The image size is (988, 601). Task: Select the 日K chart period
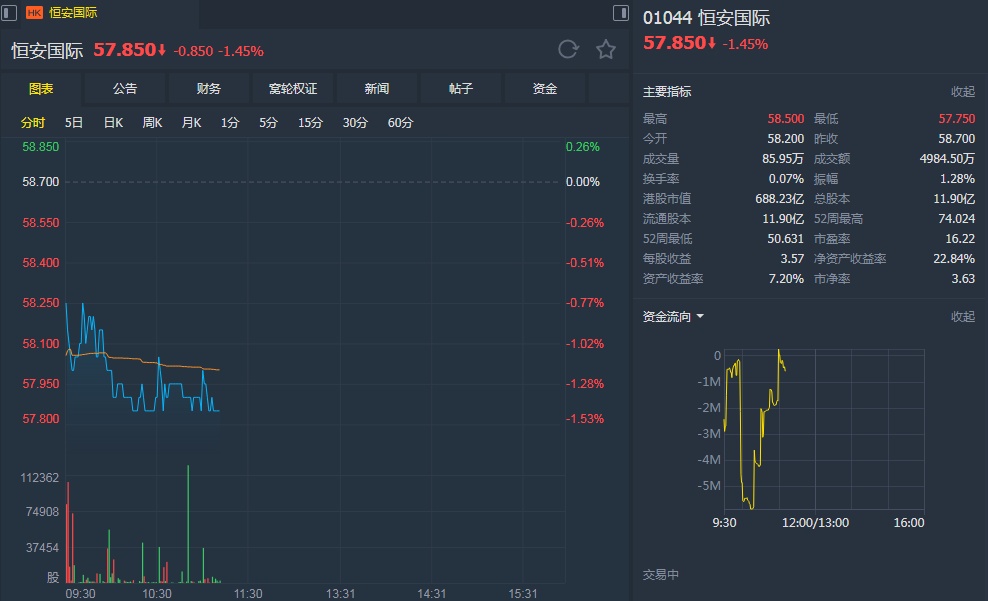pyautogui.click(x=113, y=123)
